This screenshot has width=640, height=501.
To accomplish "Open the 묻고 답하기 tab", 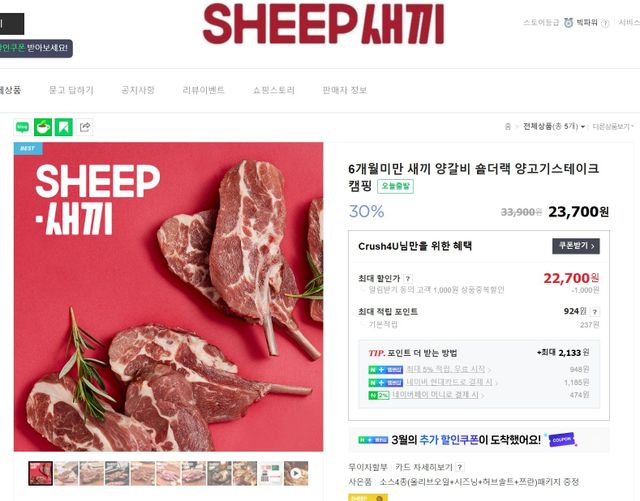I will pos(71,90).
